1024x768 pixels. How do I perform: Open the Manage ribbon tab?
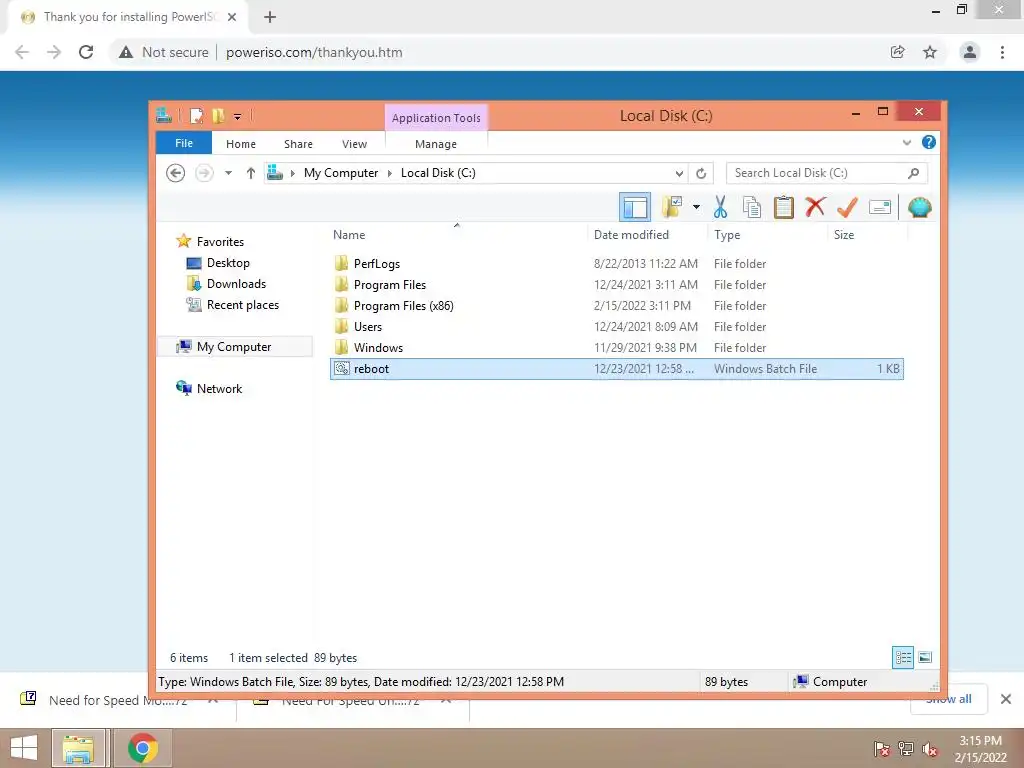click(x=436, y=144)
